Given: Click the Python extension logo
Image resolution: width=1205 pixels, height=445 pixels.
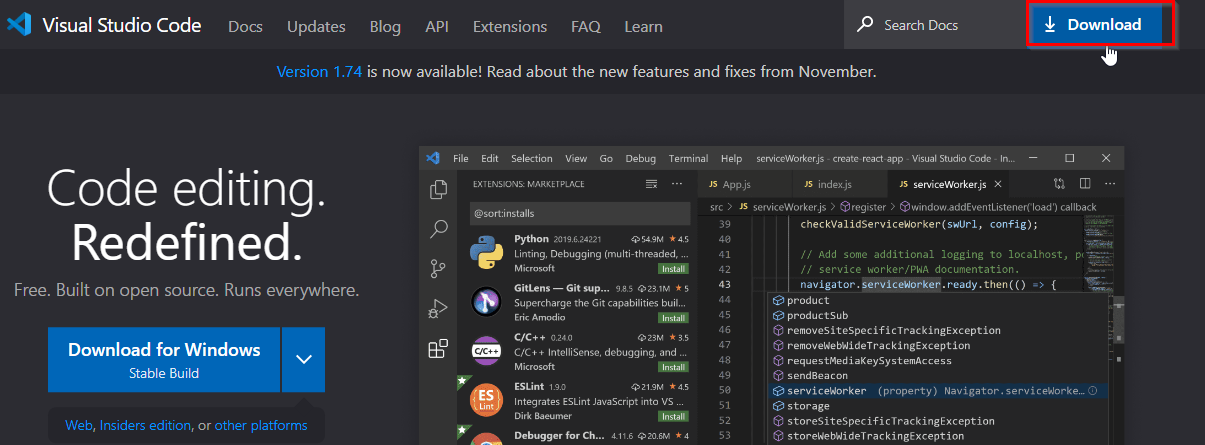Looking at the screenshot, I should [x=486, y=253].
